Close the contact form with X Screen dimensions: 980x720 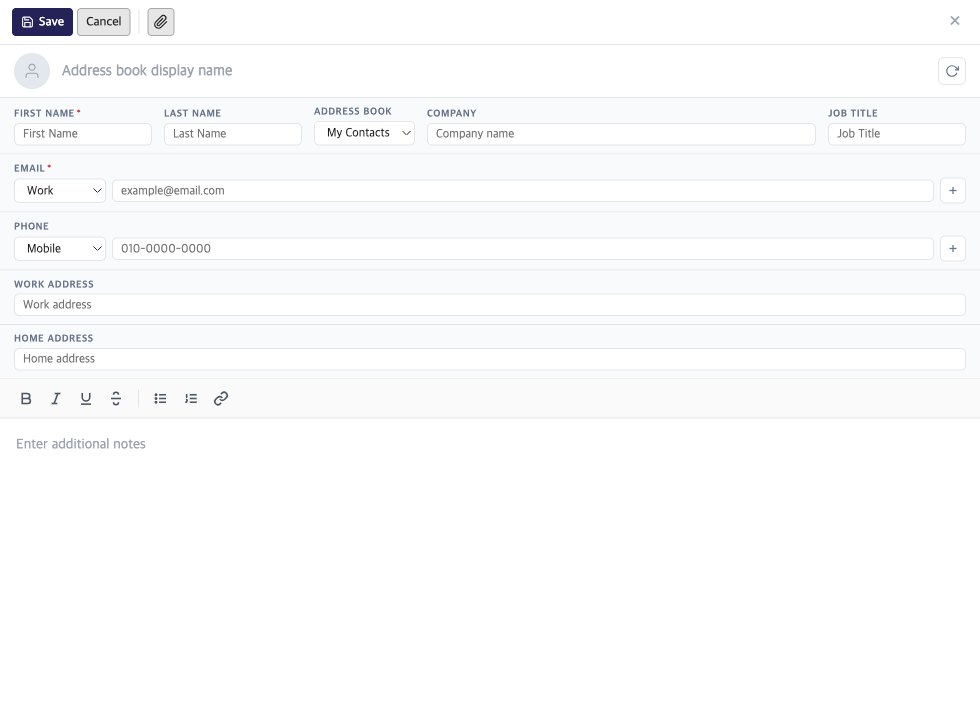click(x=954, y=21)
